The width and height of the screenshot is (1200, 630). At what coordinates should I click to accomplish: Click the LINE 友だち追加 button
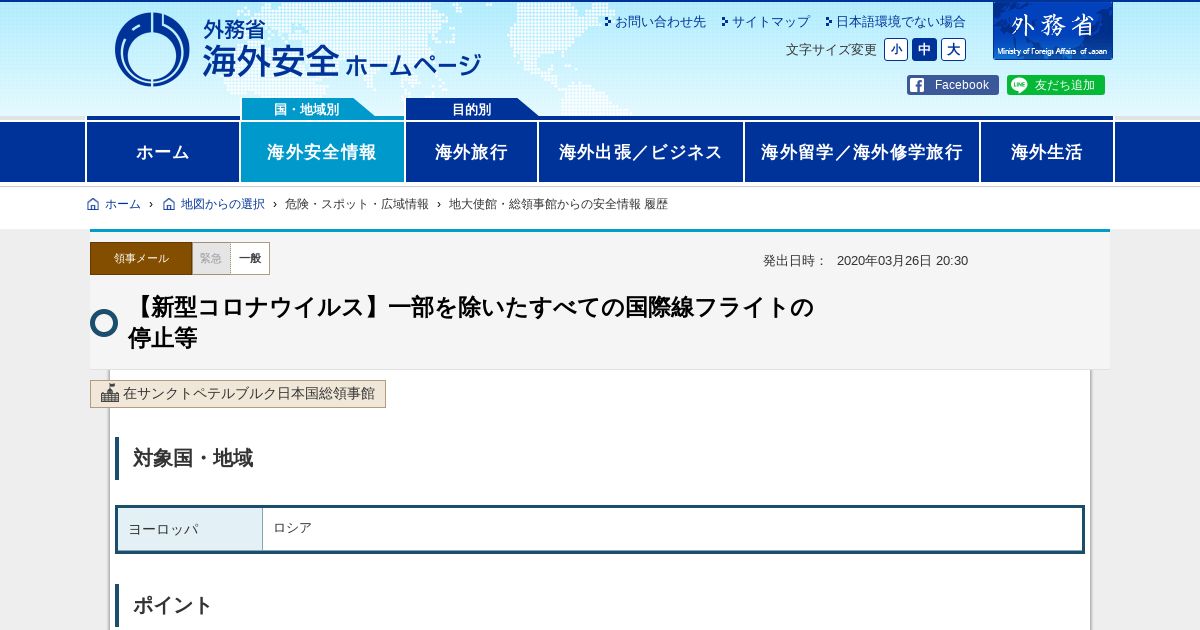pos(1056,85)
